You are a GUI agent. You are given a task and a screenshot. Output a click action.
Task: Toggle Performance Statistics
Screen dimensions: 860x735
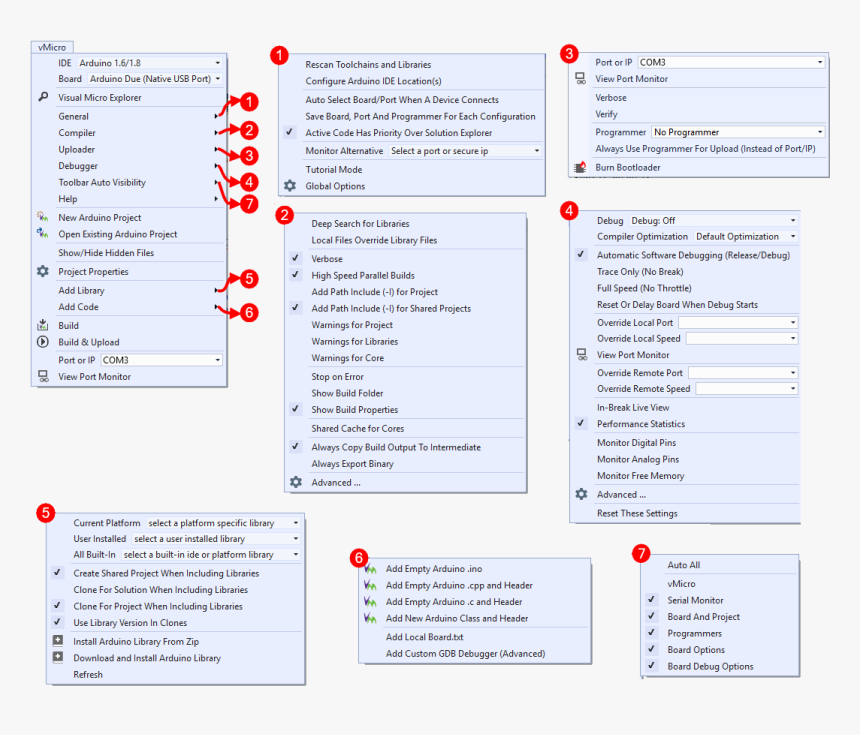(x=581, y=423)
